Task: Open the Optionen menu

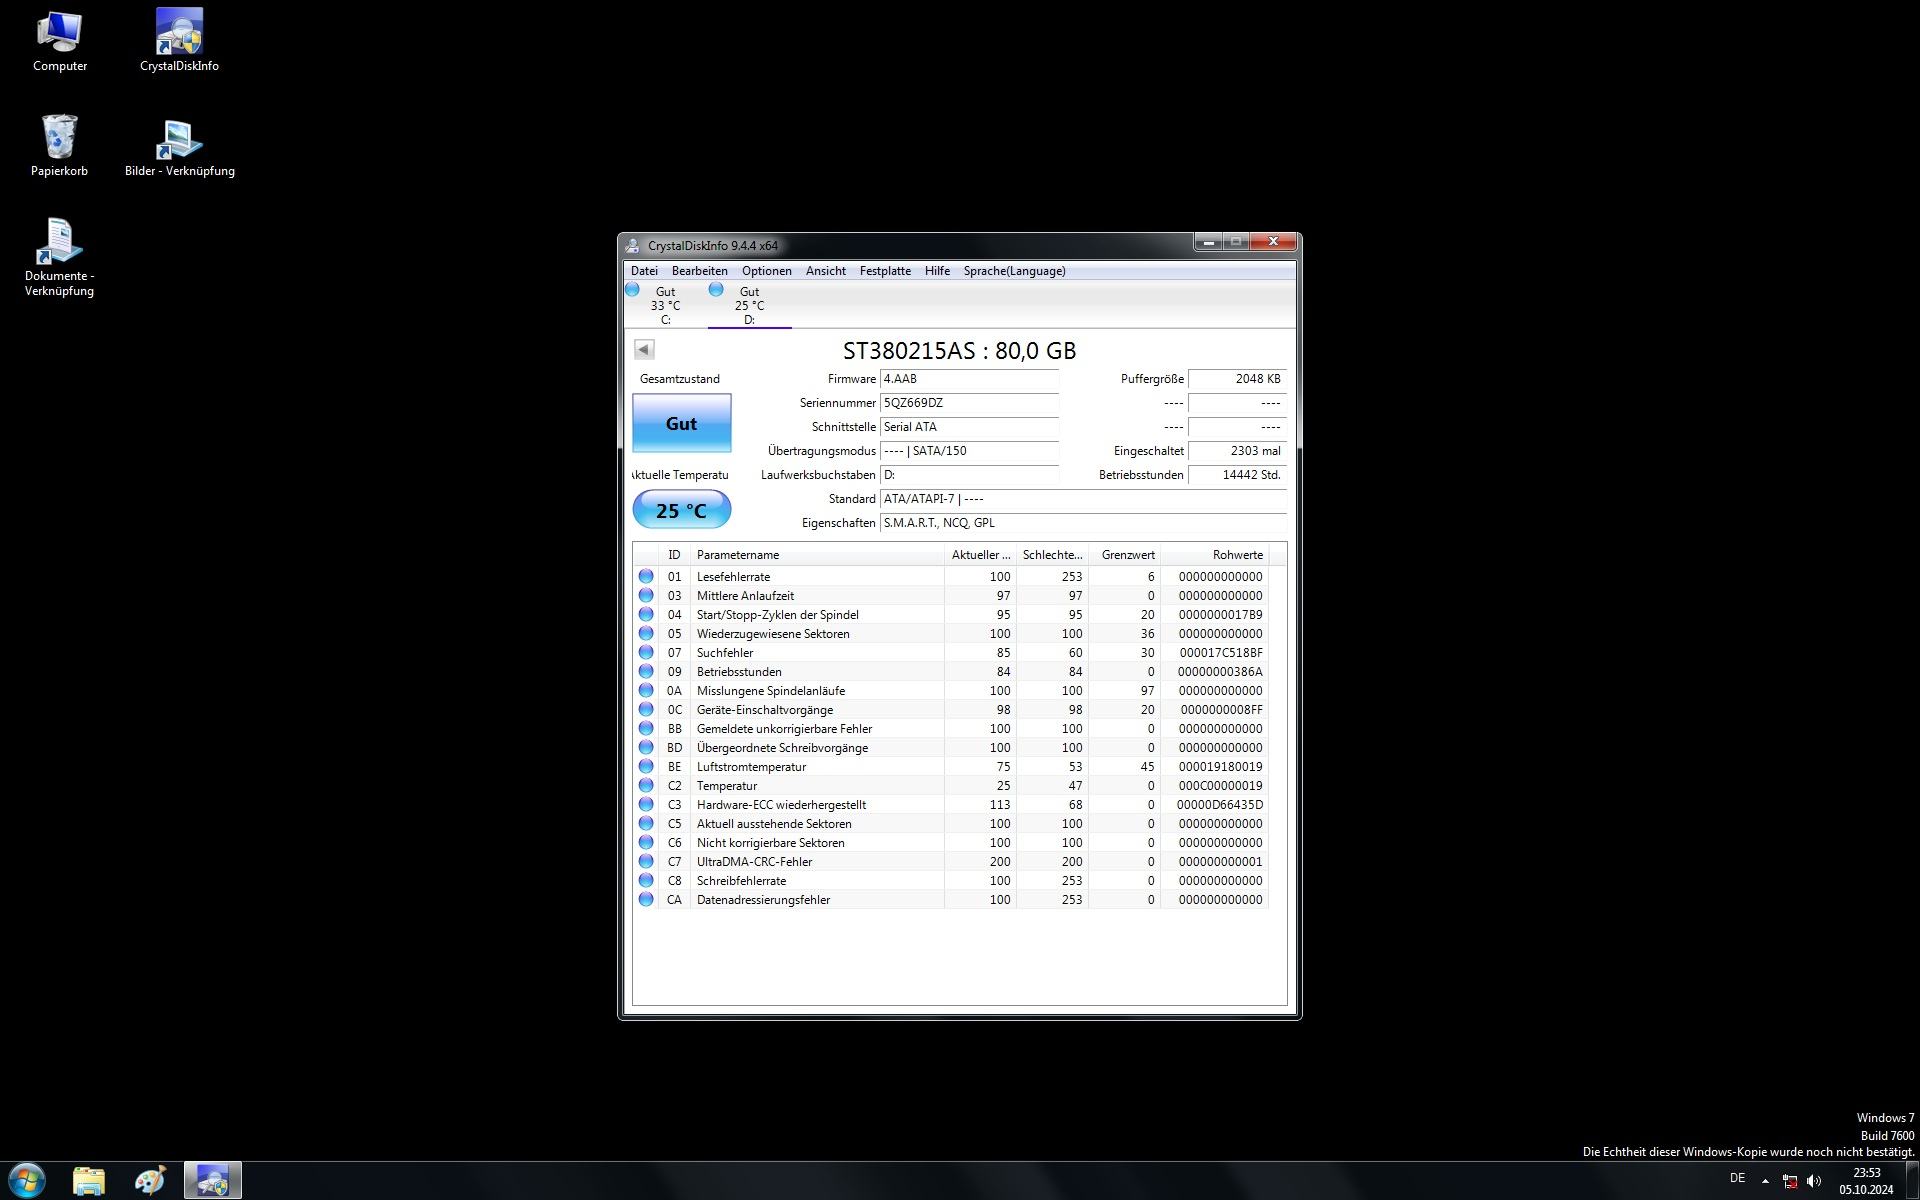Action: (766, 271)
